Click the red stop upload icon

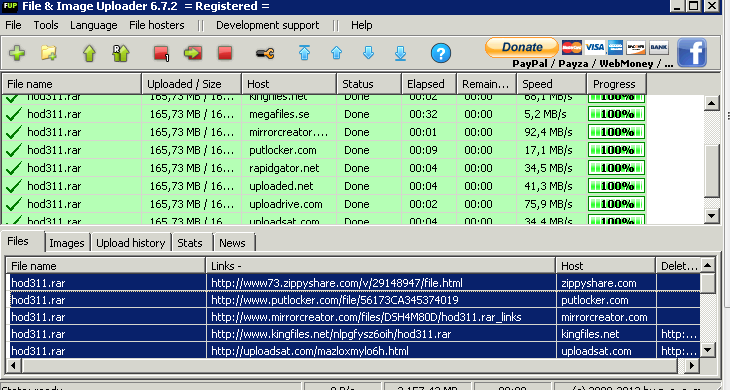pyautogui.click(x=225, y=53)
